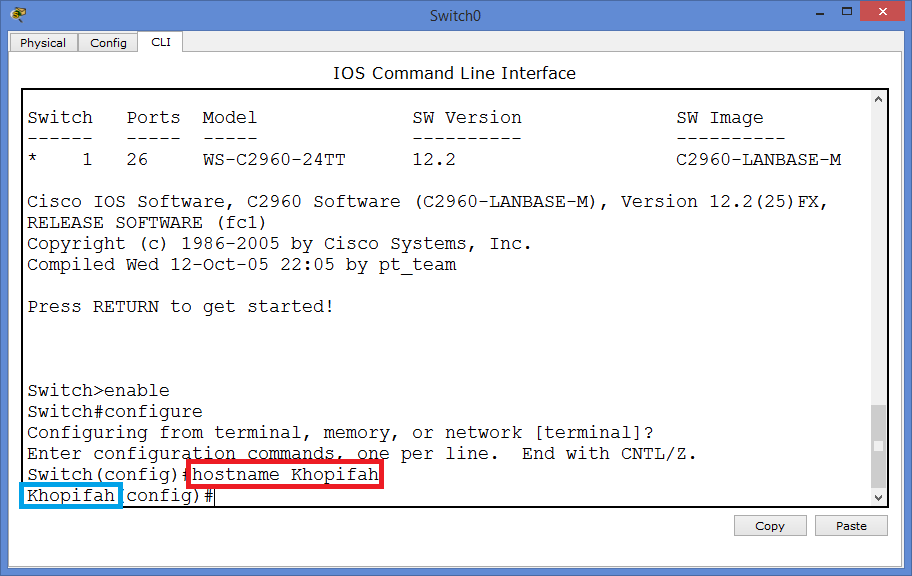Click the terminal scrollbar down arrow
Screen dimensions: 912x576
(878, 496)
